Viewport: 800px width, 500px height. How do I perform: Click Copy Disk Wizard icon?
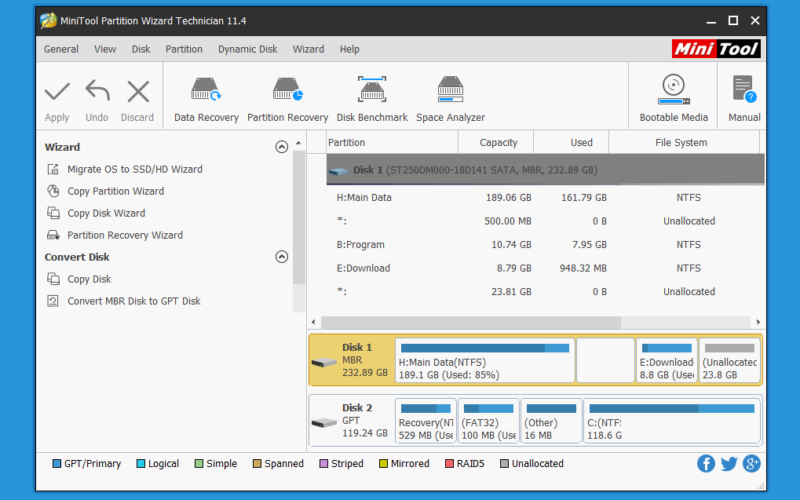click(x=53, y=213)
